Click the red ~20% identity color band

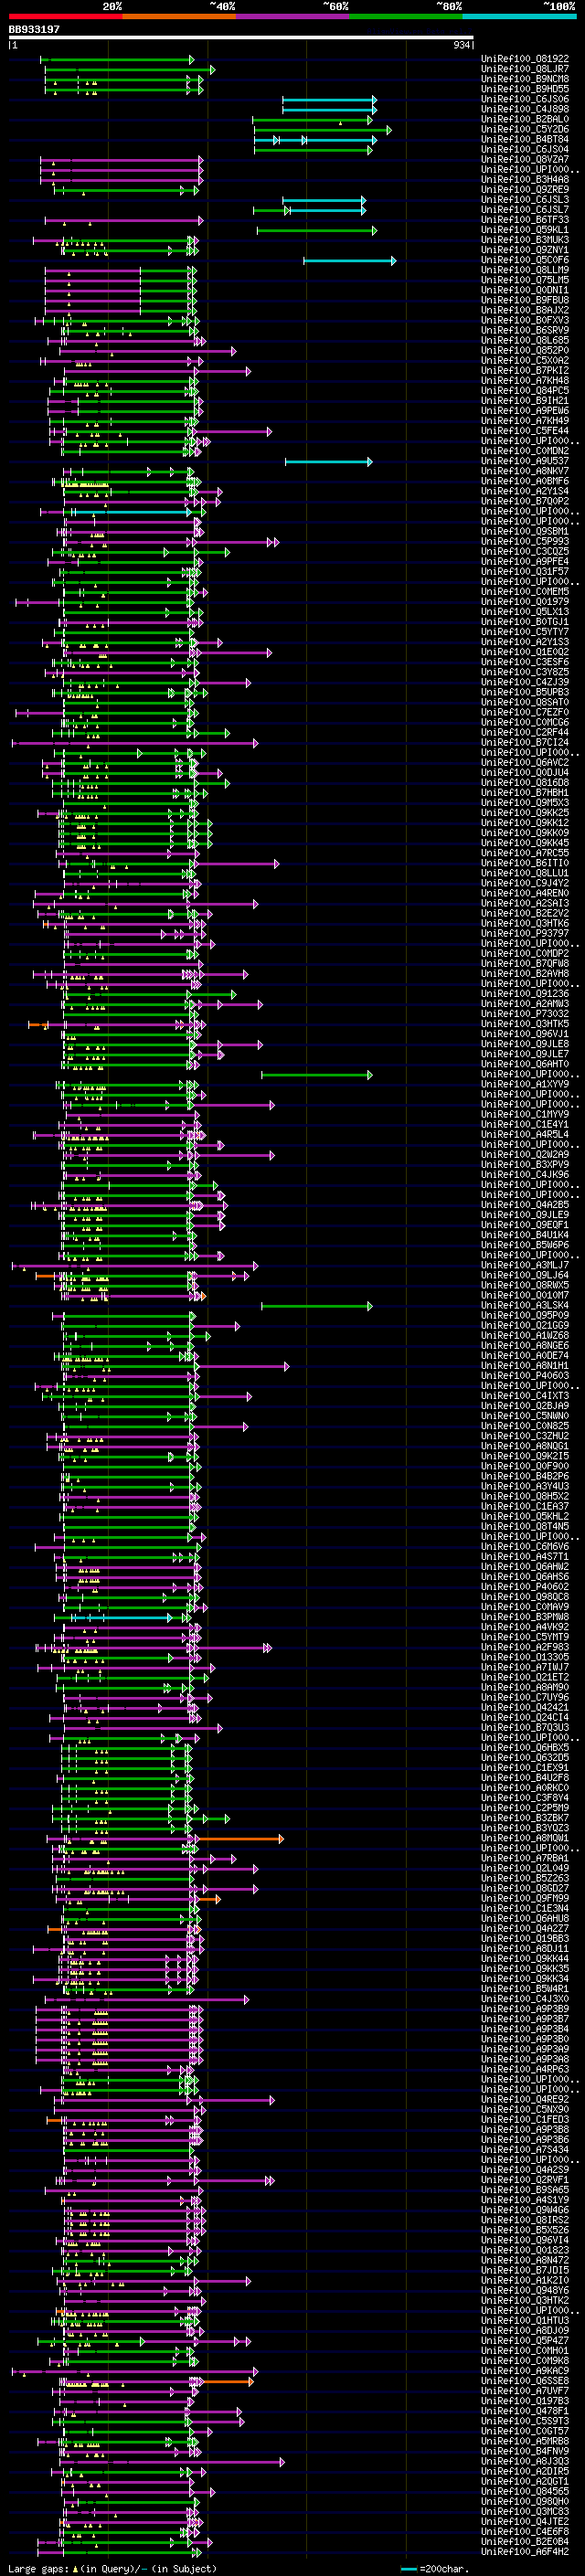(x=65, y=16)
